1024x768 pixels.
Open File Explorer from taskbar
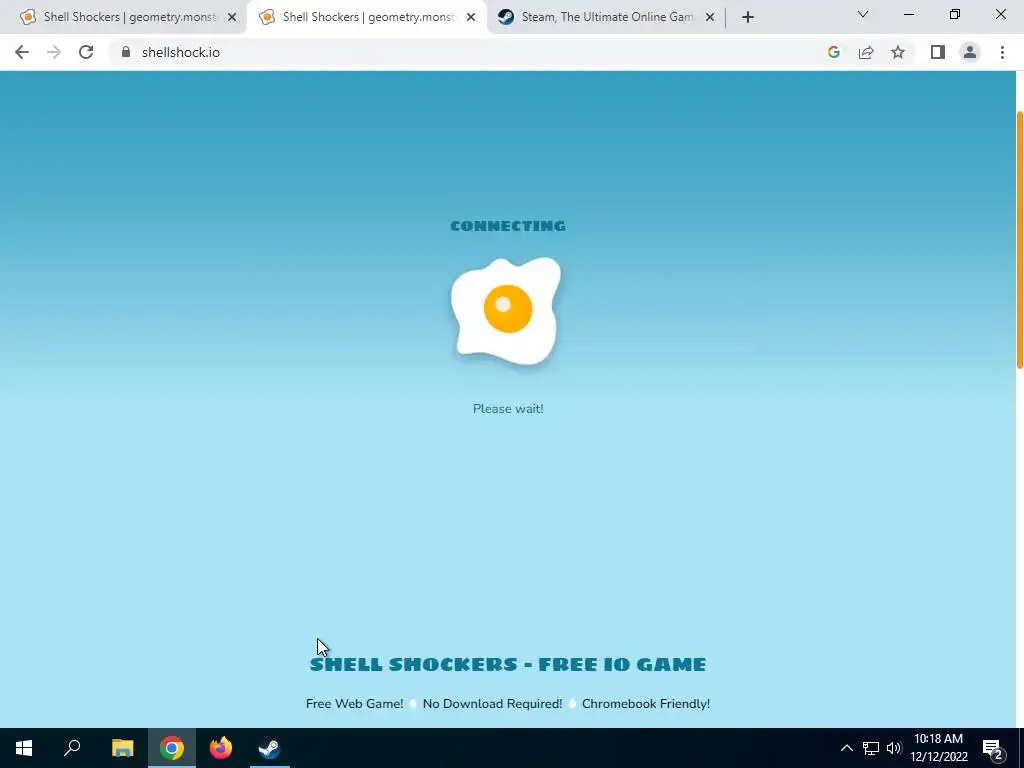(x=122, y=748)
